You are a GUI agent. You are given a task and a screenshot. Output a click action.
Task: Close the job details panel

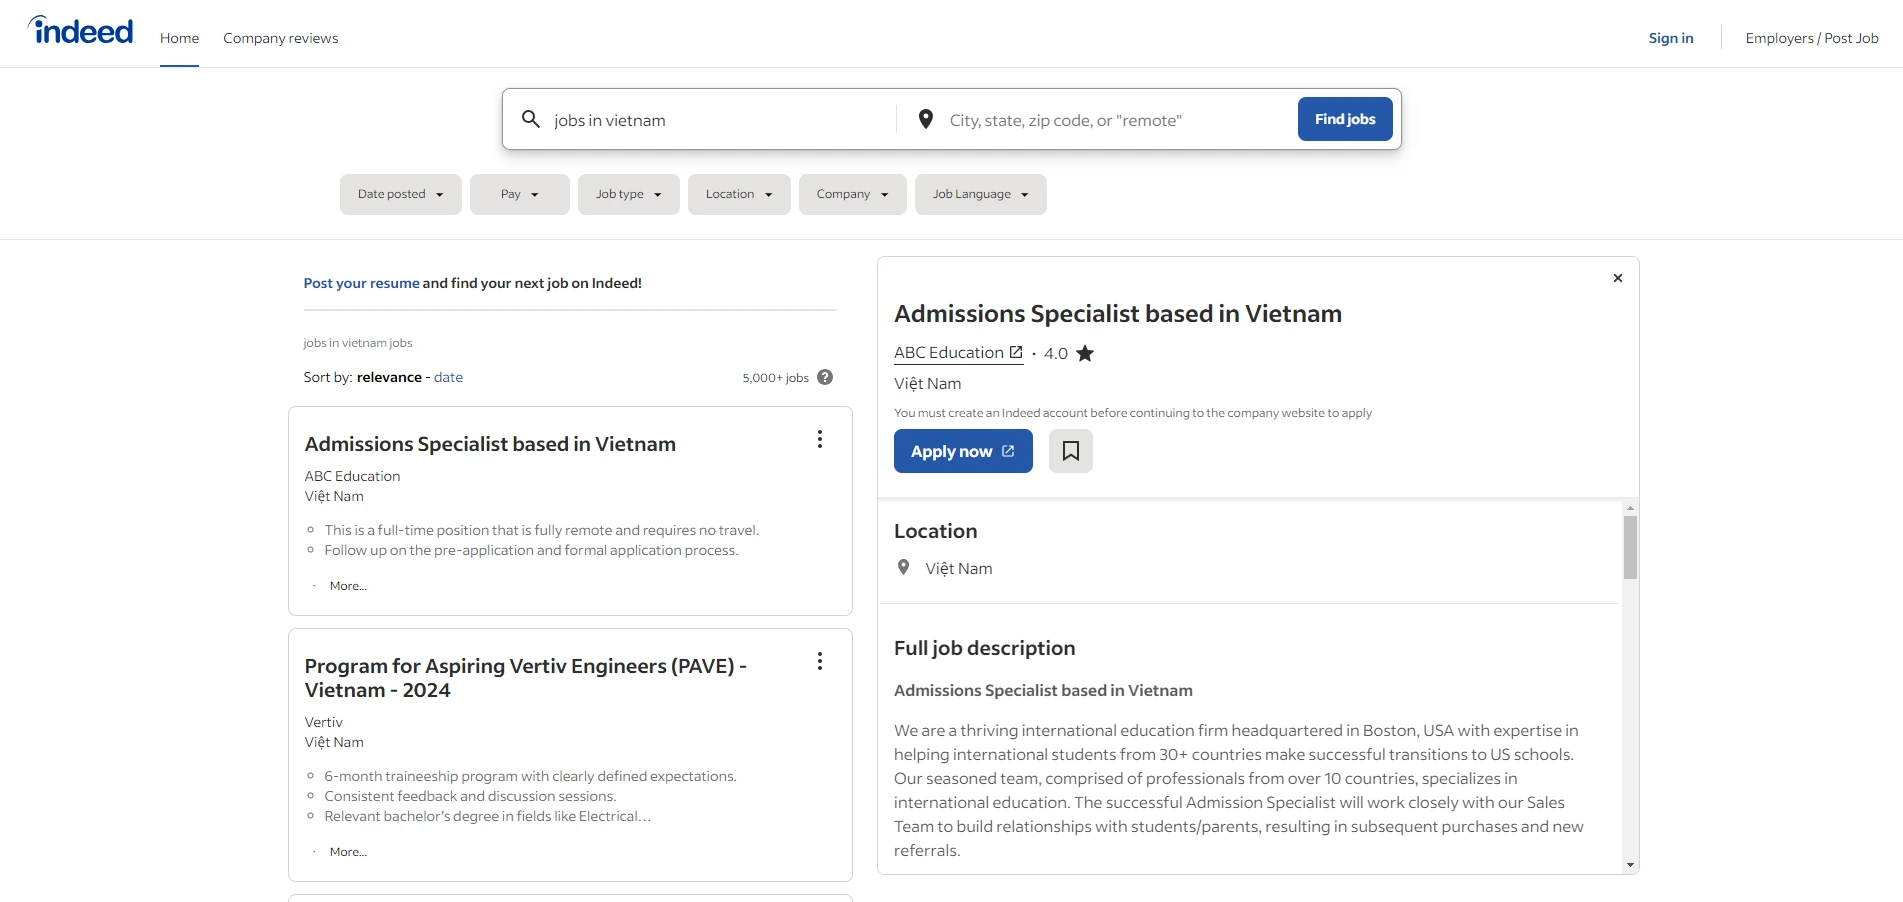pos(1618,278)
